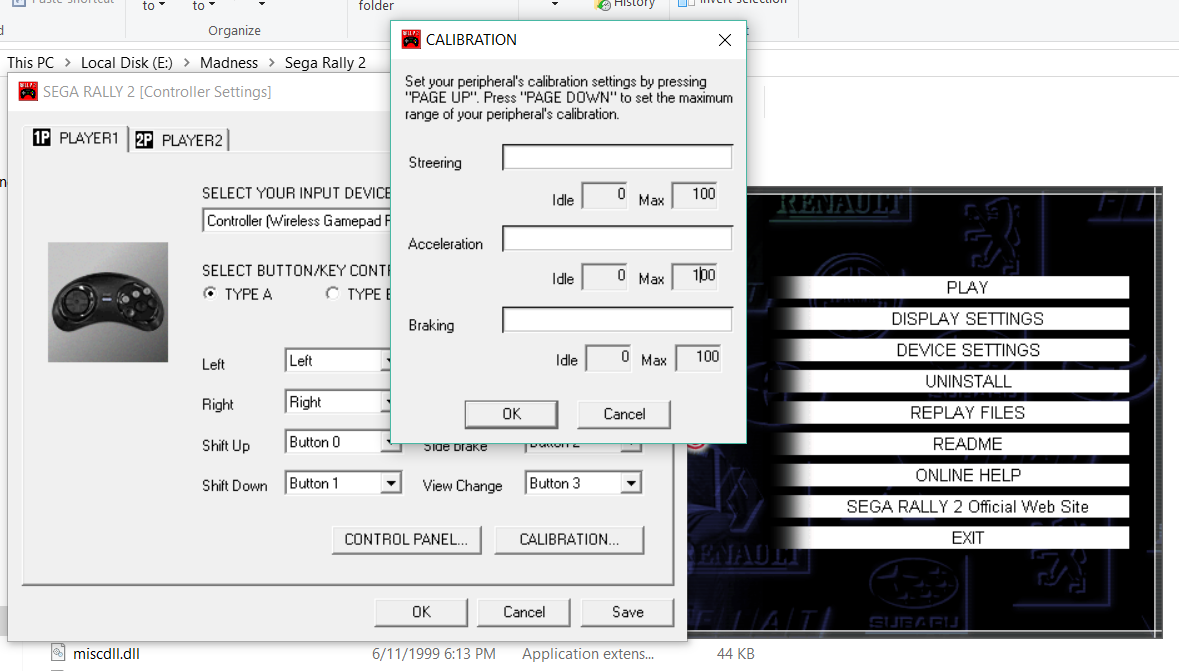Screen dimensions: 1179x671
Task: Select the miscdll.dll file name
Action: (x=106, y=654)
